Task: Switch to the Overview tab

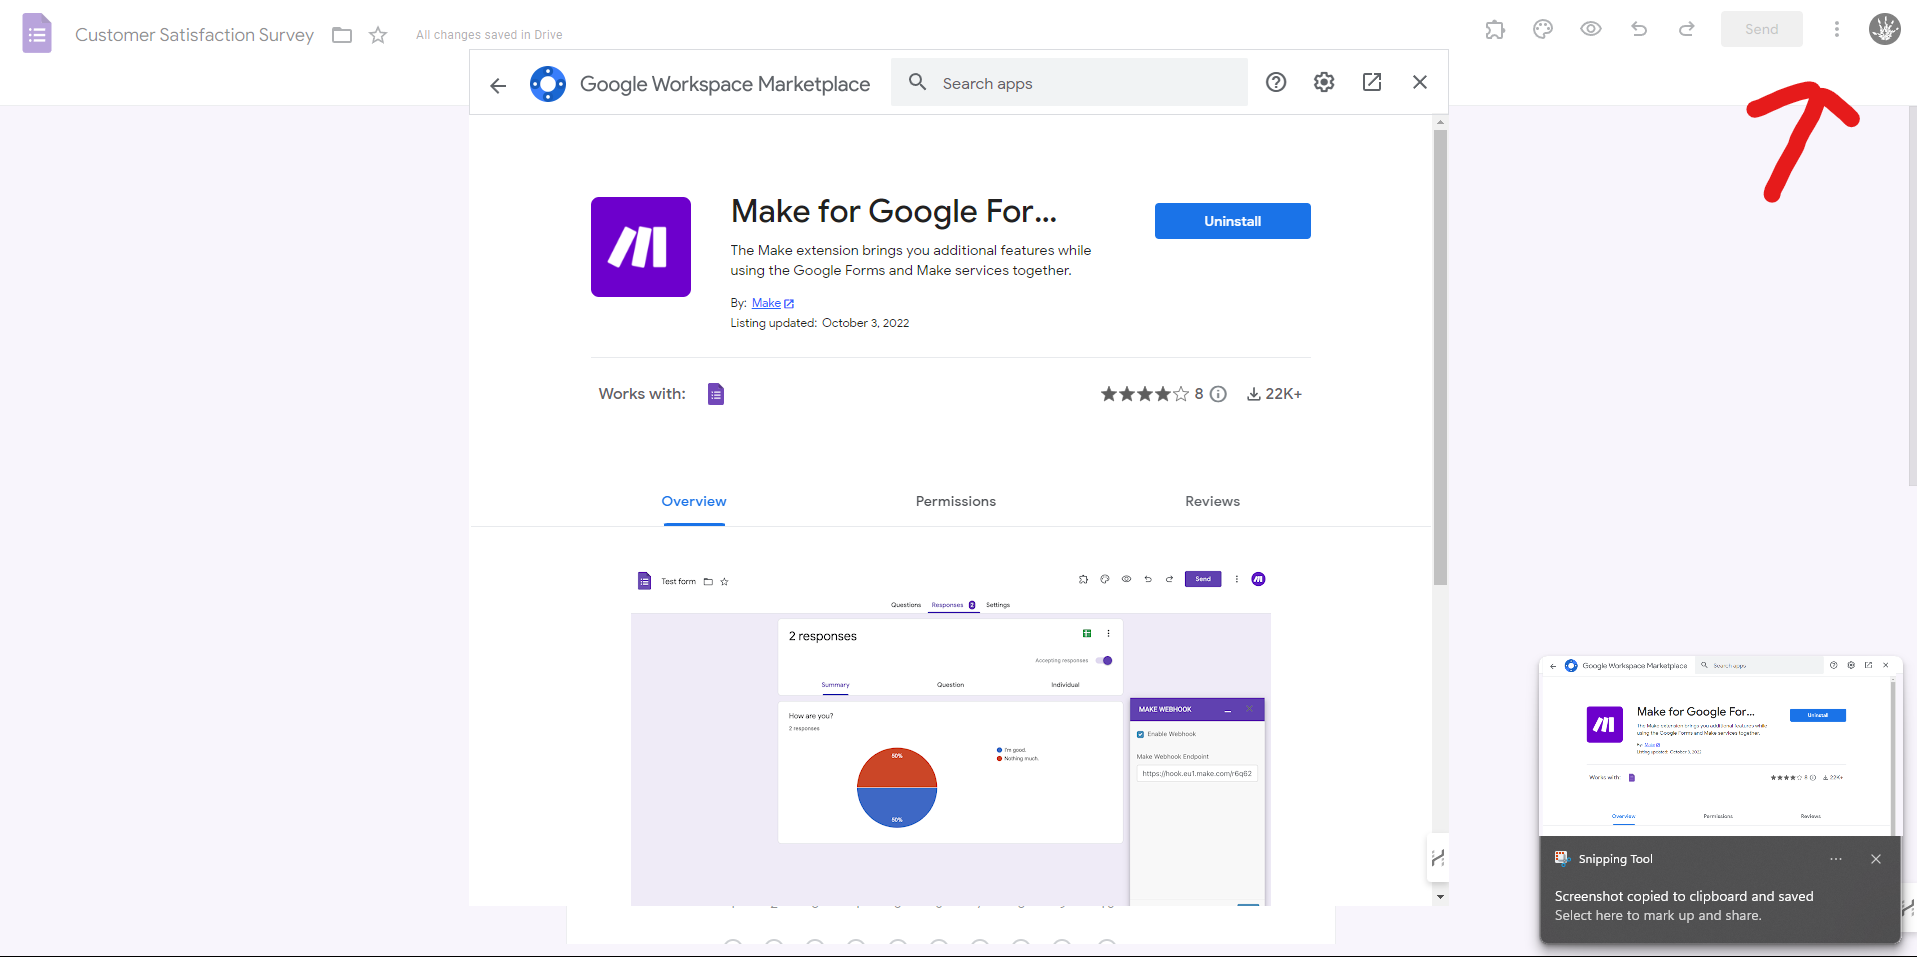Action: click(x=694, y=502)
